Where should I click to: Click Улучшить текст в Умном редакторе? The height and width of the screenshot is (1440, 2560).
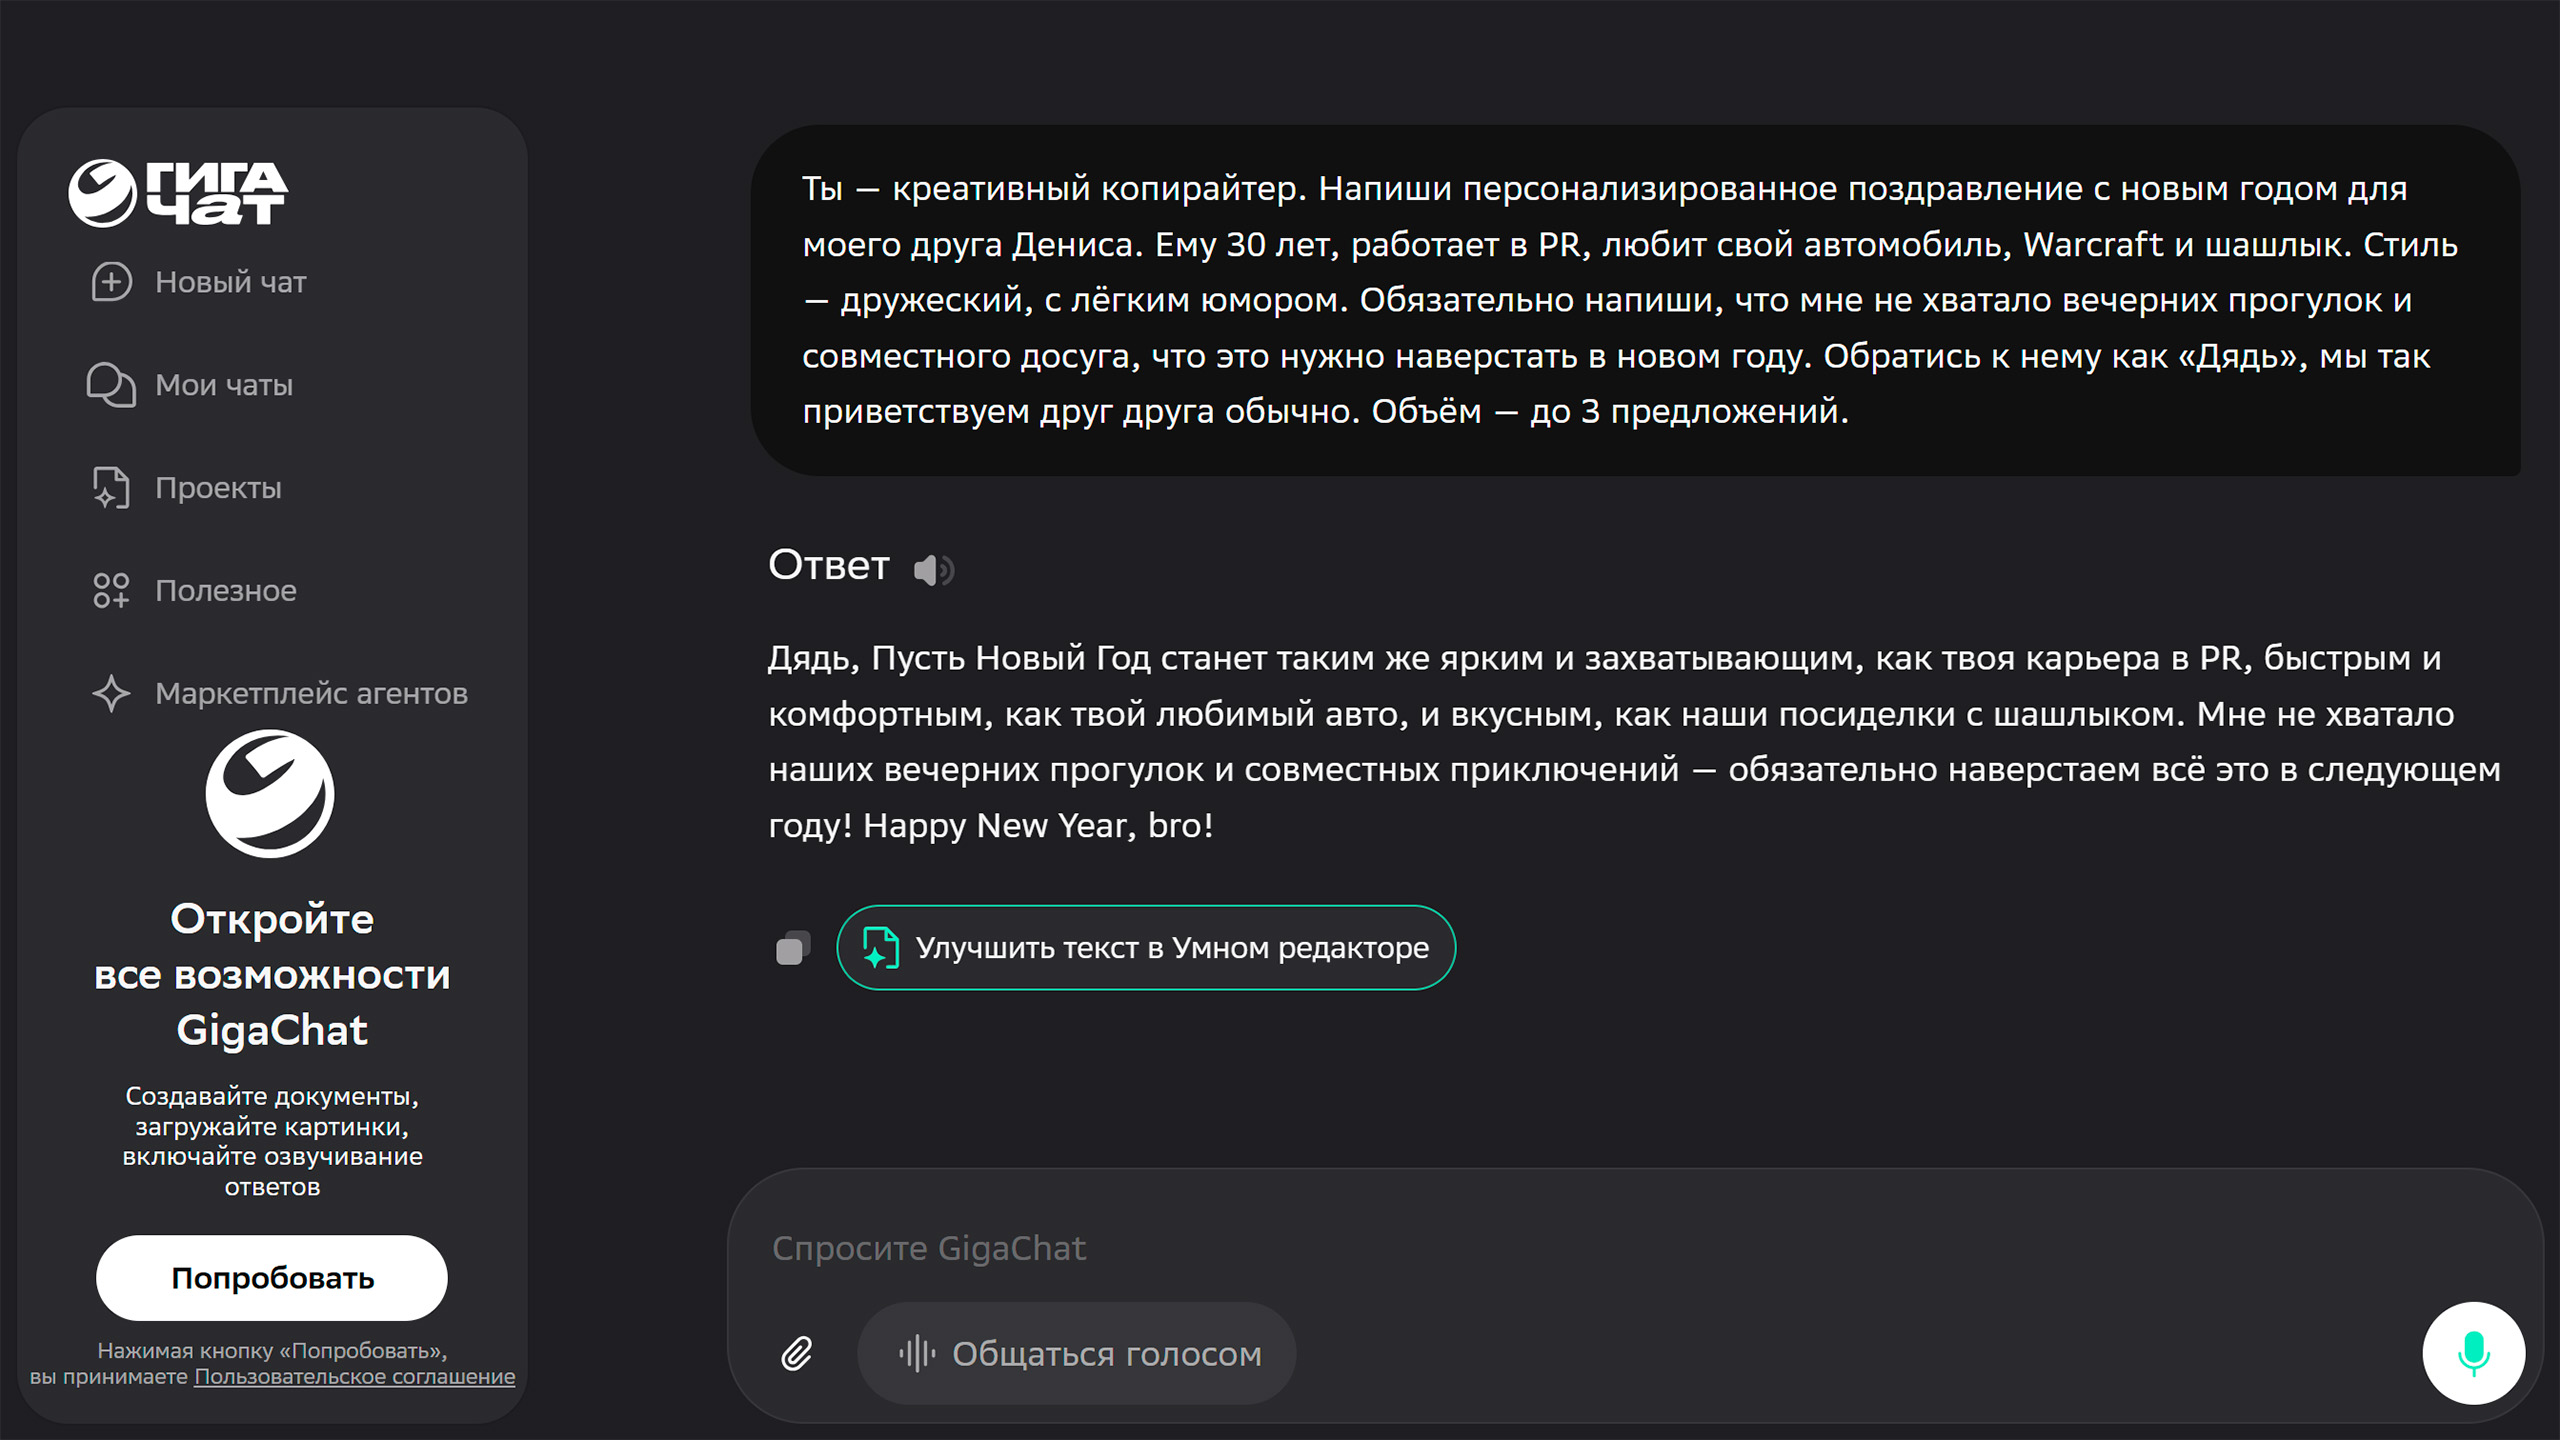click(x=1146, y=948)
